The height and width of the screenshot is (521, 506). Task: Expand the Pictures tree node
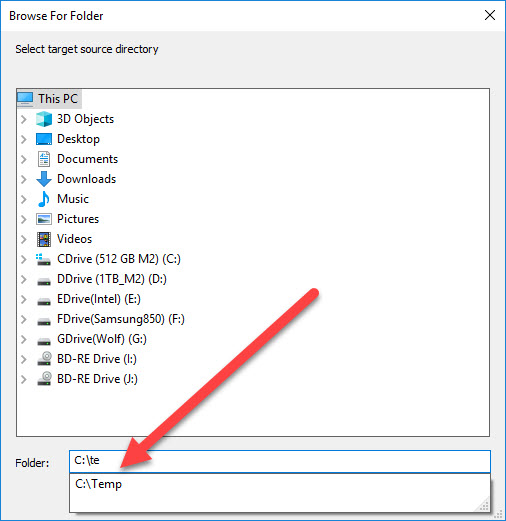(x=24, y=219)
